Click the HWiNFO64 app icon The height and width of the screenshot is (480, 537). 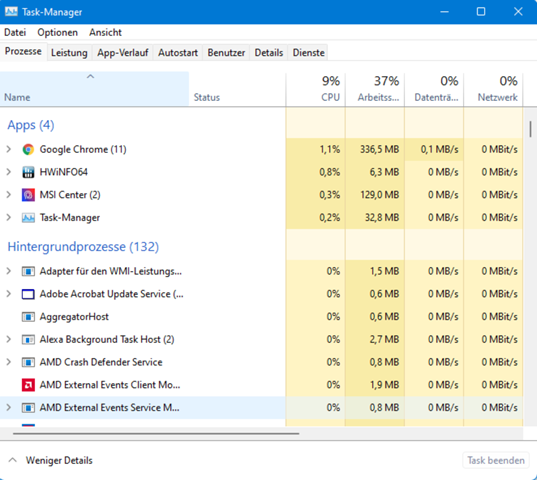pos(28,172)
